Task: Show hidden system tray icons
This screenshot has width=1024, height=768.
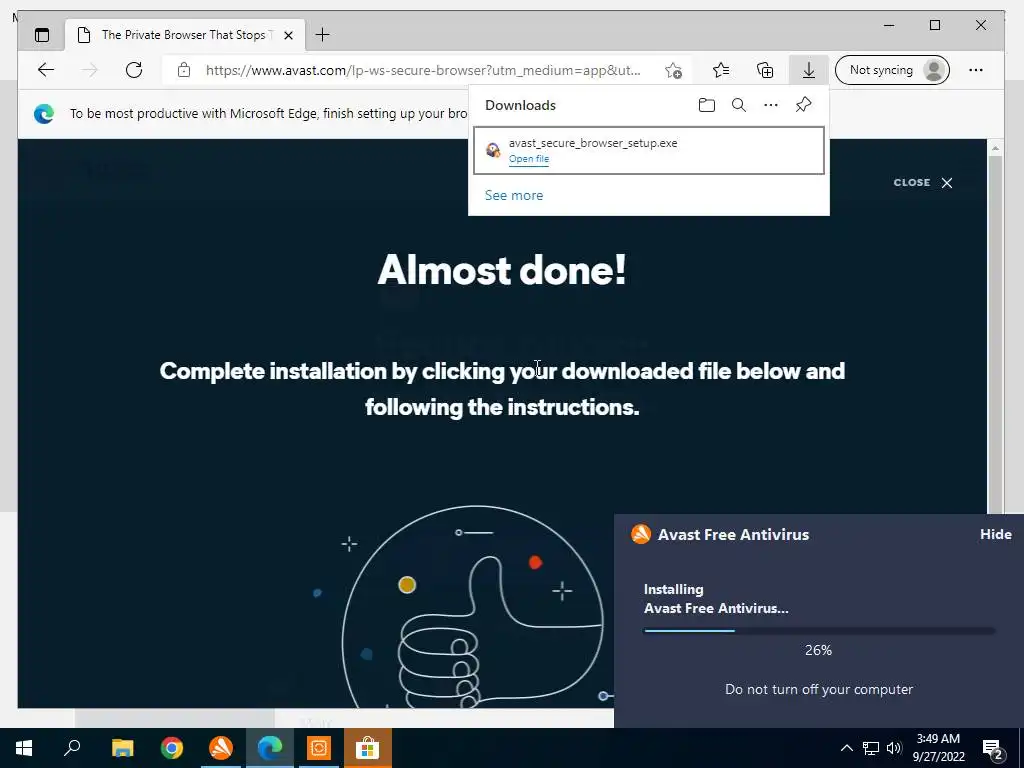Action: tap(846, 748)
